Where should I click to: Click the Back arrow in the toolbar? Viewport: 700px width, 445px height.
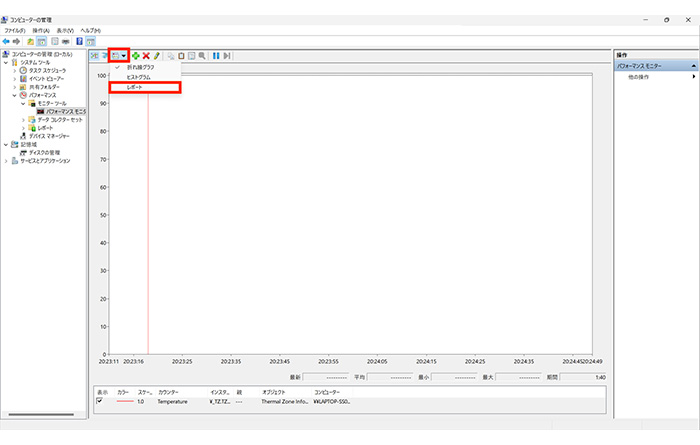(7, 41)
